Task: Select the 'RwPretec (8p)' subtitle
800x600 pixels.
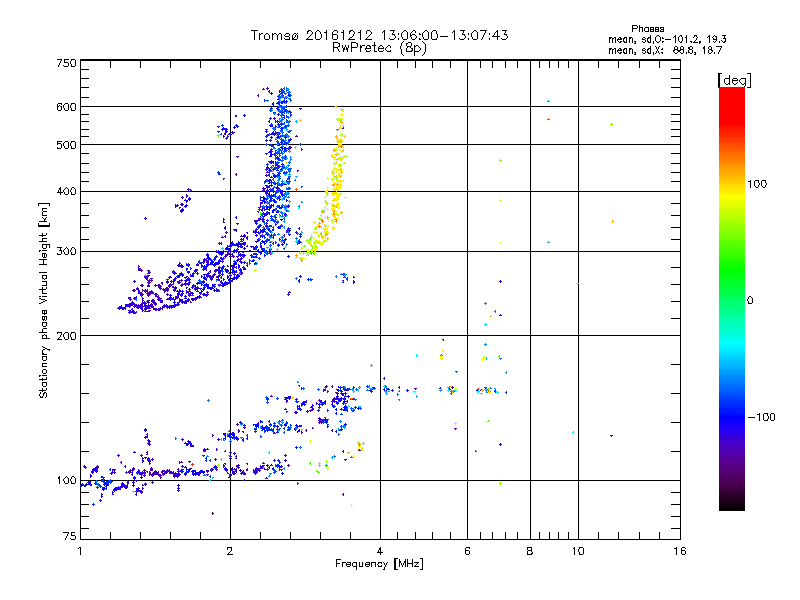Action: [x=379, y=48]
